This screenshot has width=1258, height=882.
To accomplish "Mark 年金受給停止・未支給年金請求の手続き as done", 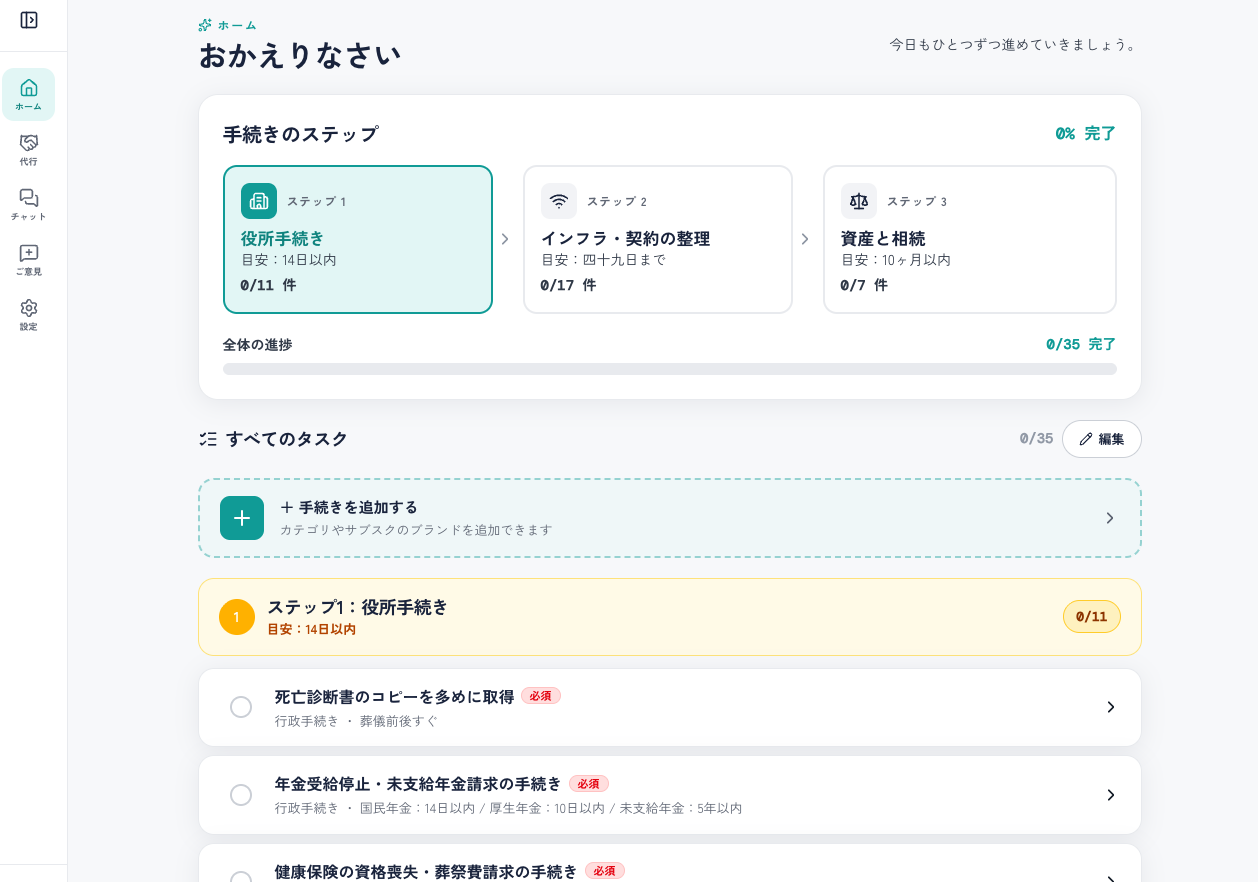I will [241, 795].
